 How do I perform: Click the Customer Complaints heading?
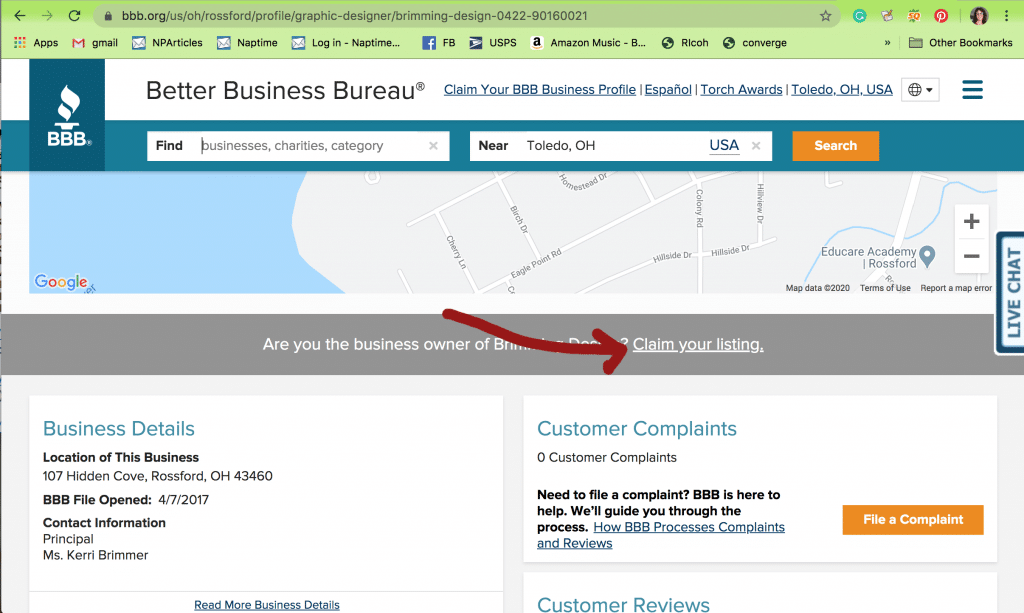pos(637,428)
